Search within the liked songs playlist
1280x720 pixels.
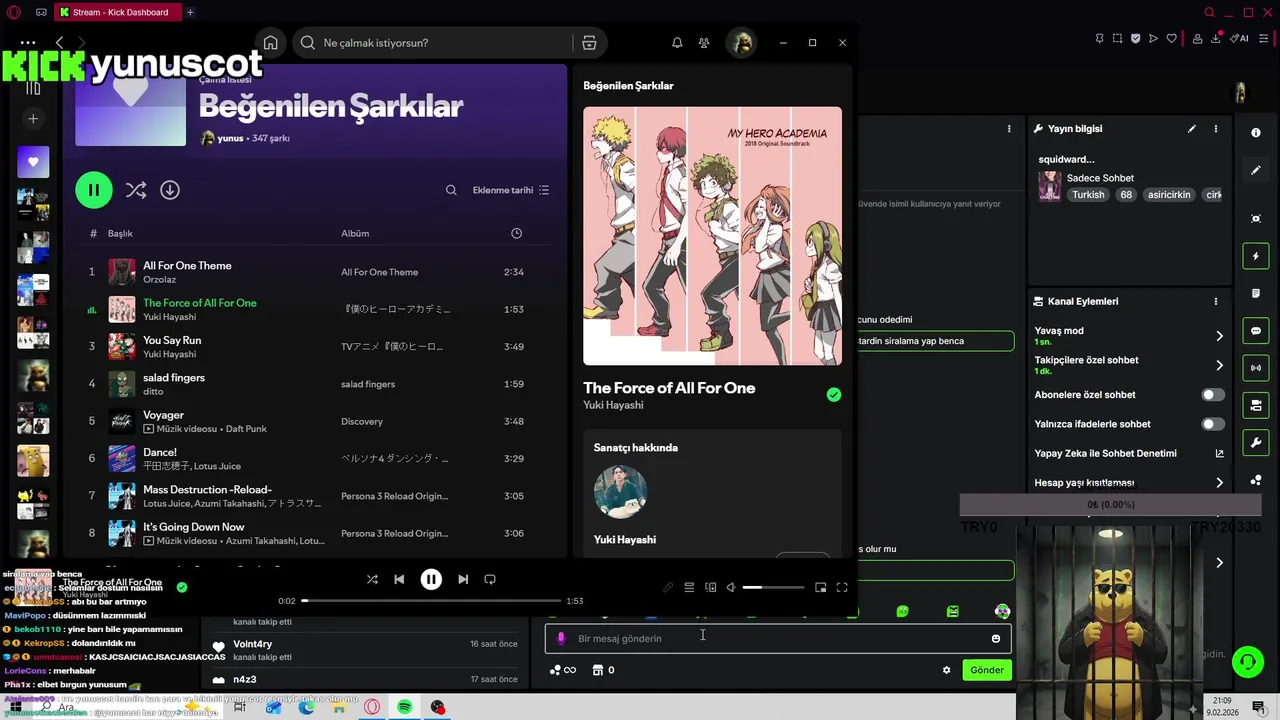coord(451,190)
